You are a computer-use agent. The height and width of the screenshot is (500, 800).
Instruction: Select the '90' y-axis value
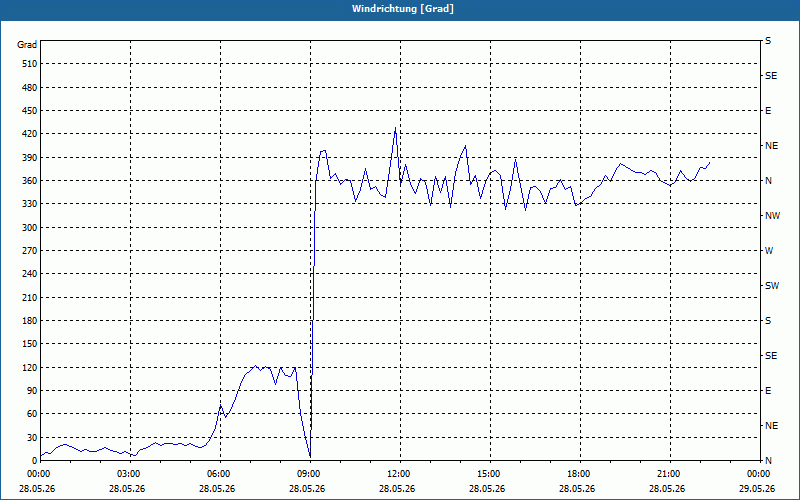[x=32, y=391]
